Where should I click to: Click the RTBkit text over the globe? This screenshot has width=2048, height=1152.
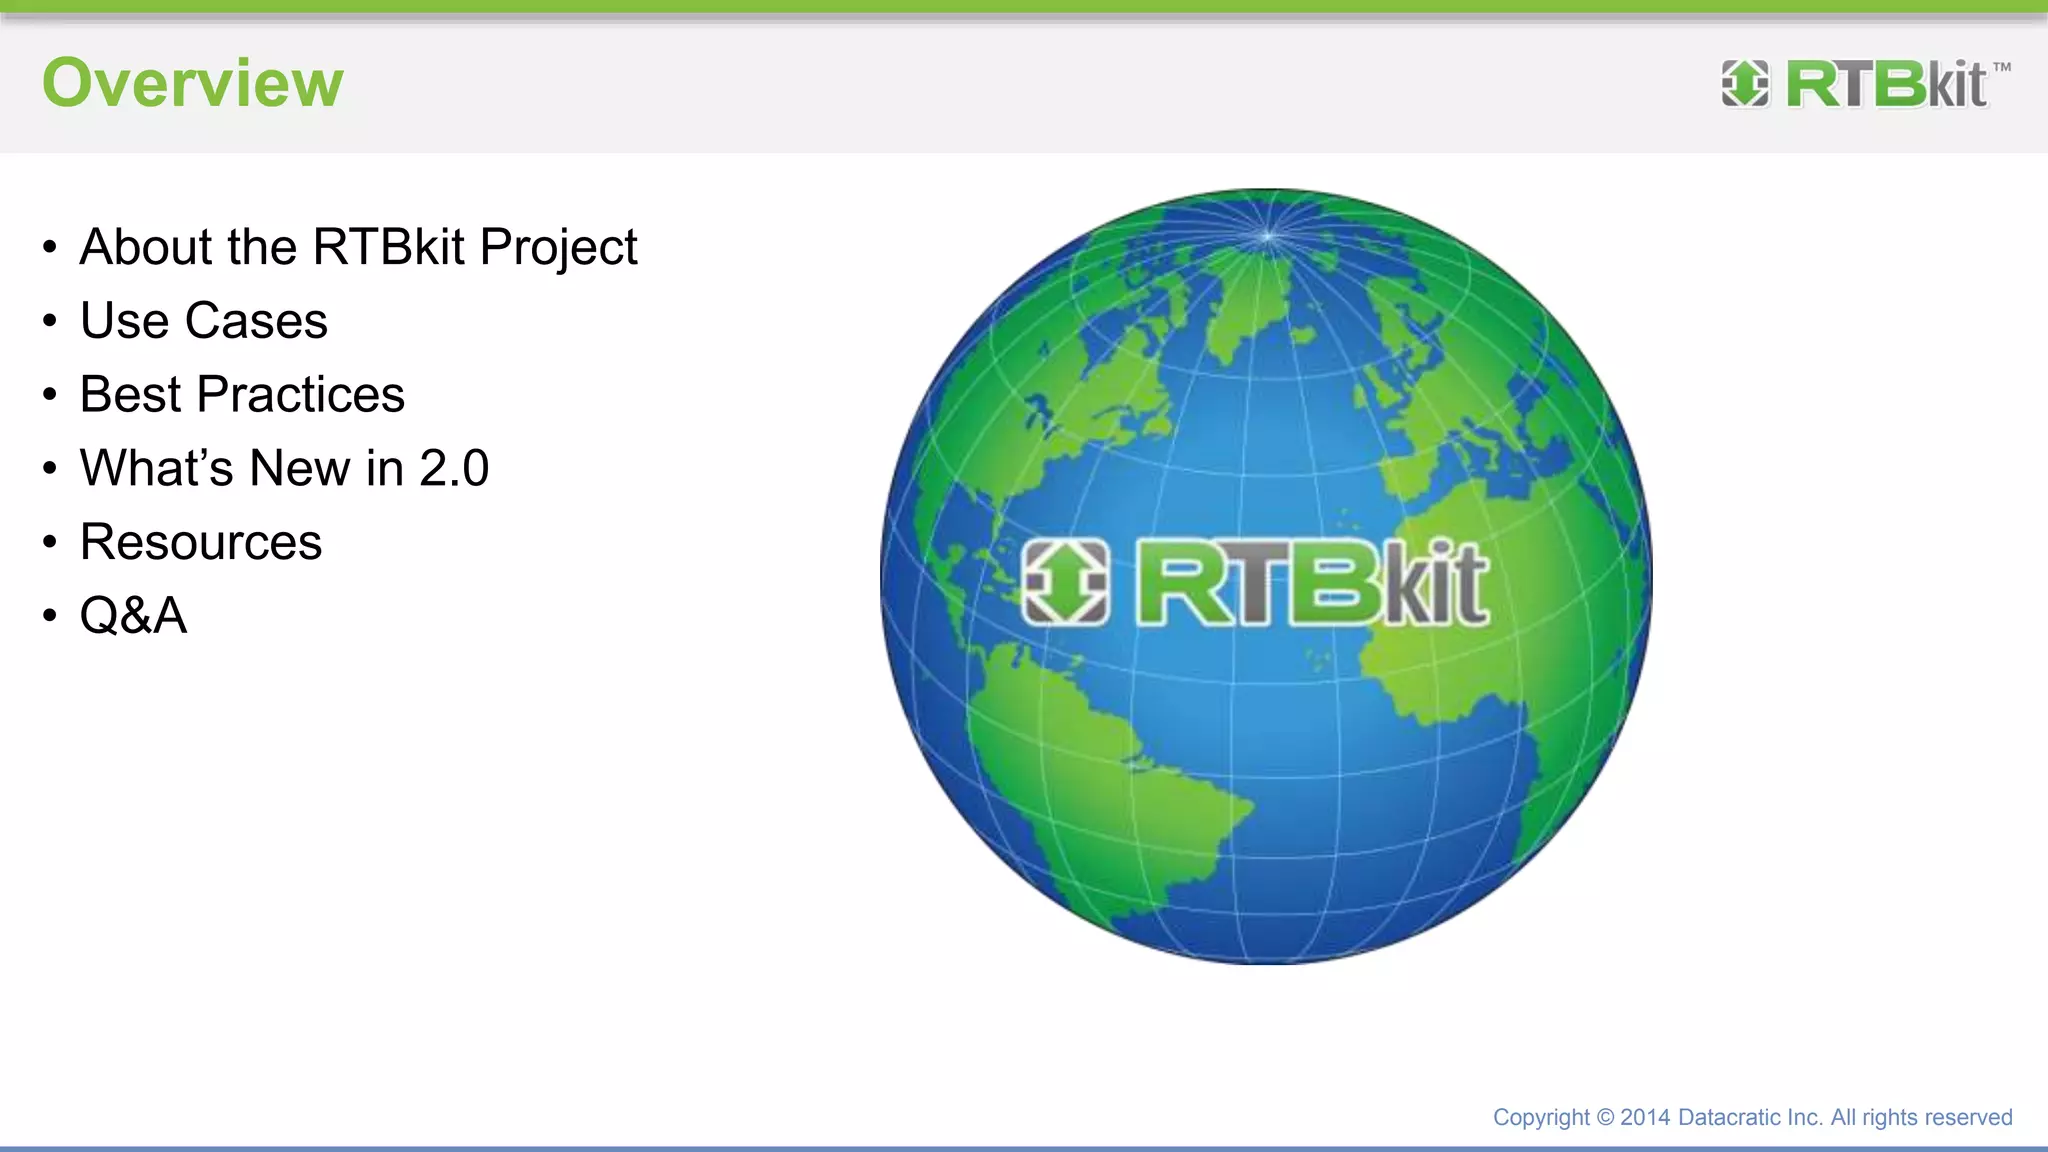click(1312, 585)
